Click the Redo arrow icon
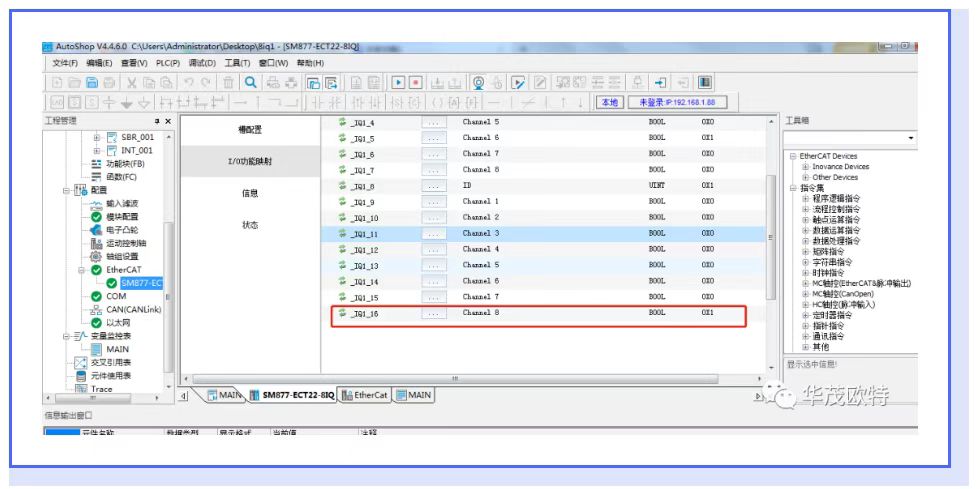The width and height of the screenshot is (980, 489). pos(206,82)
